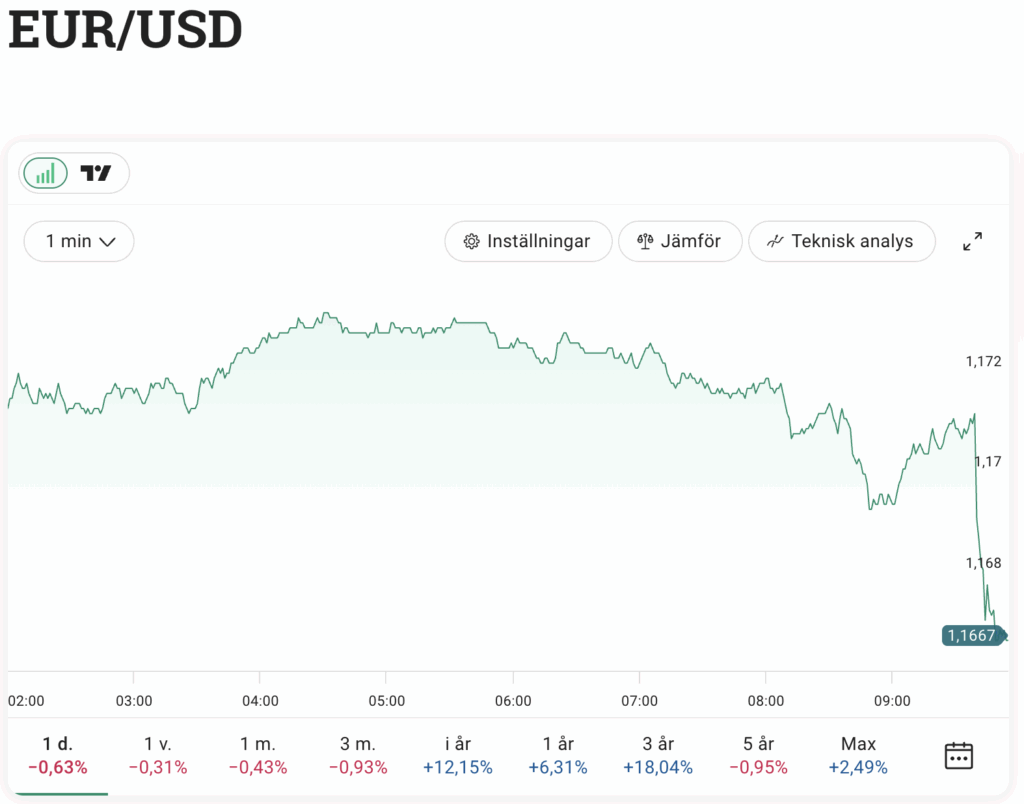Select the i år period tab
The image size is (1024, 804).
458,755
